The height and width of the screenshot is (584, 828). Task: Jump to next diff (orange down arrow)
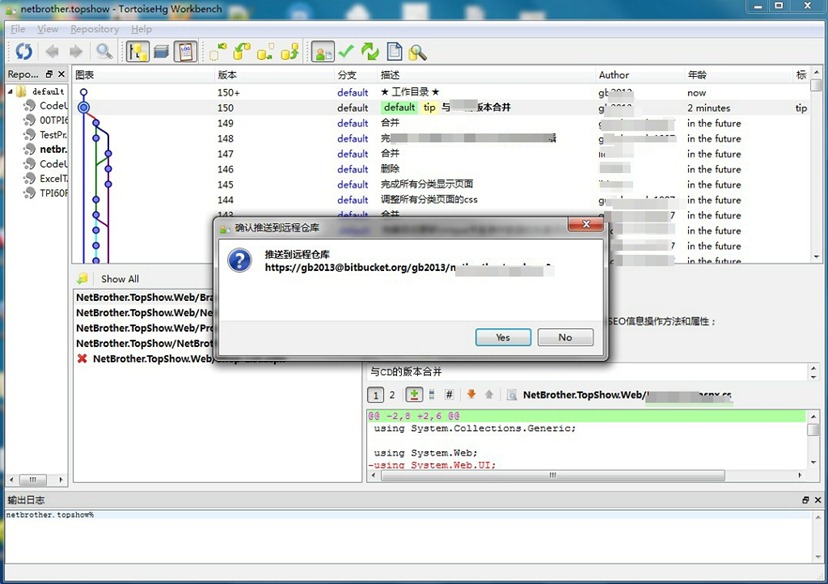click(471, 394)
